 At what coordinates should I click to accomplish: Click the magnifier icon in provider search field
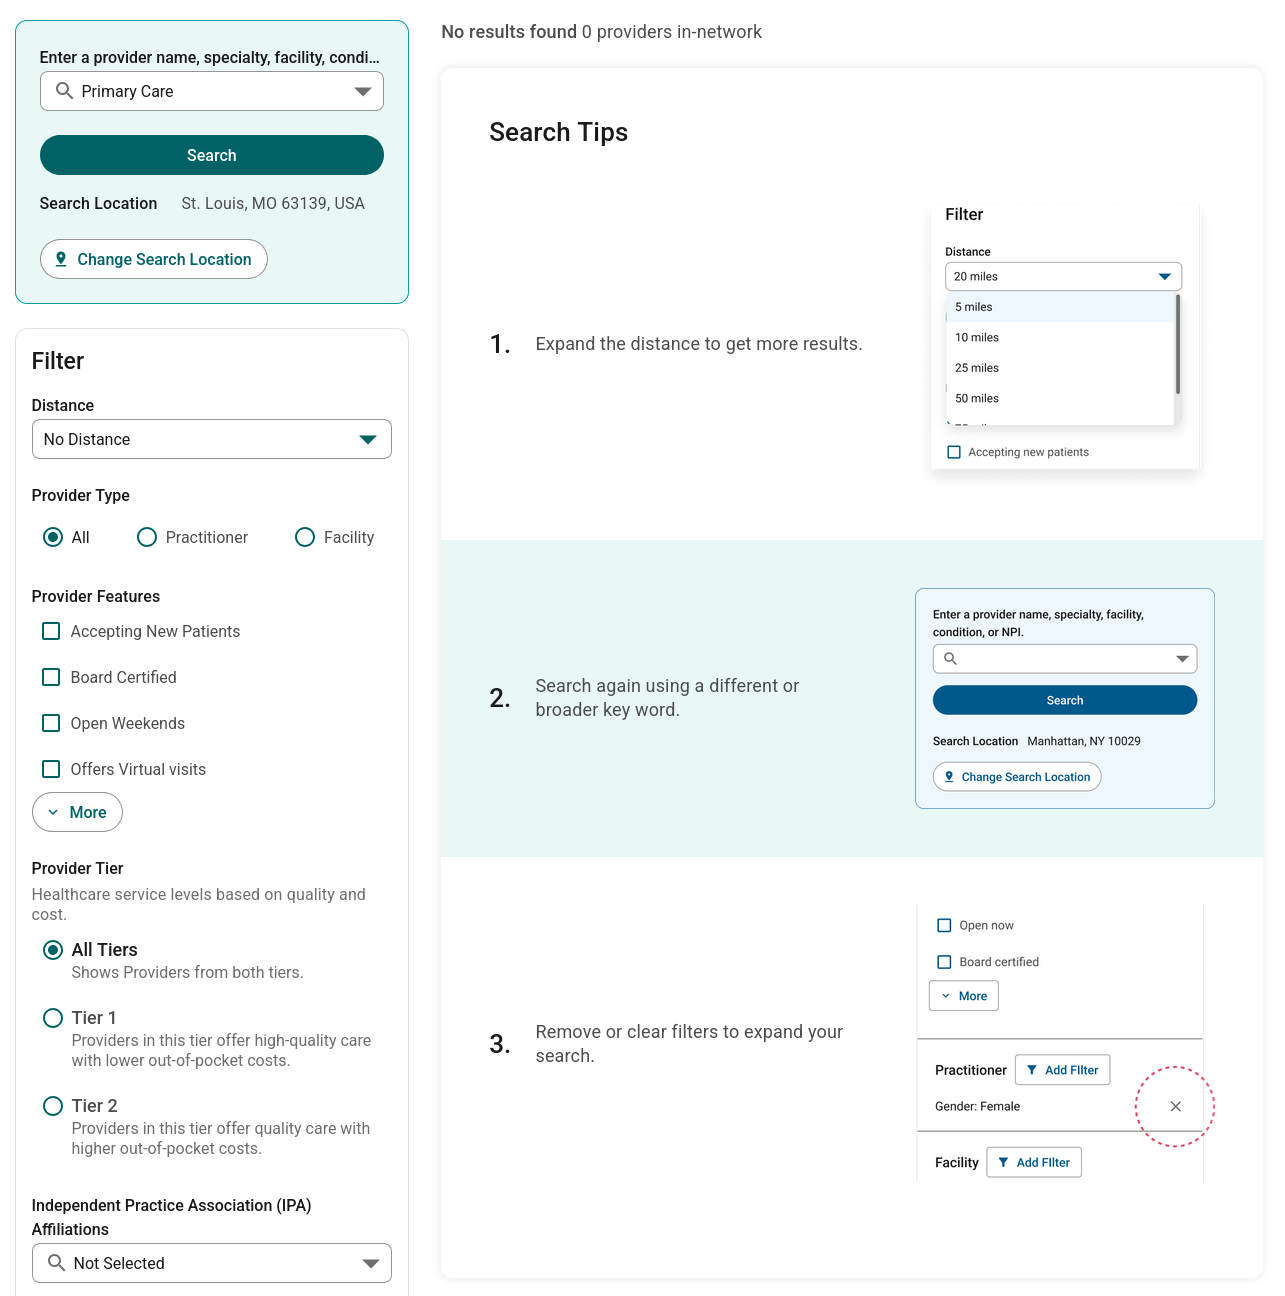(64, 91)
